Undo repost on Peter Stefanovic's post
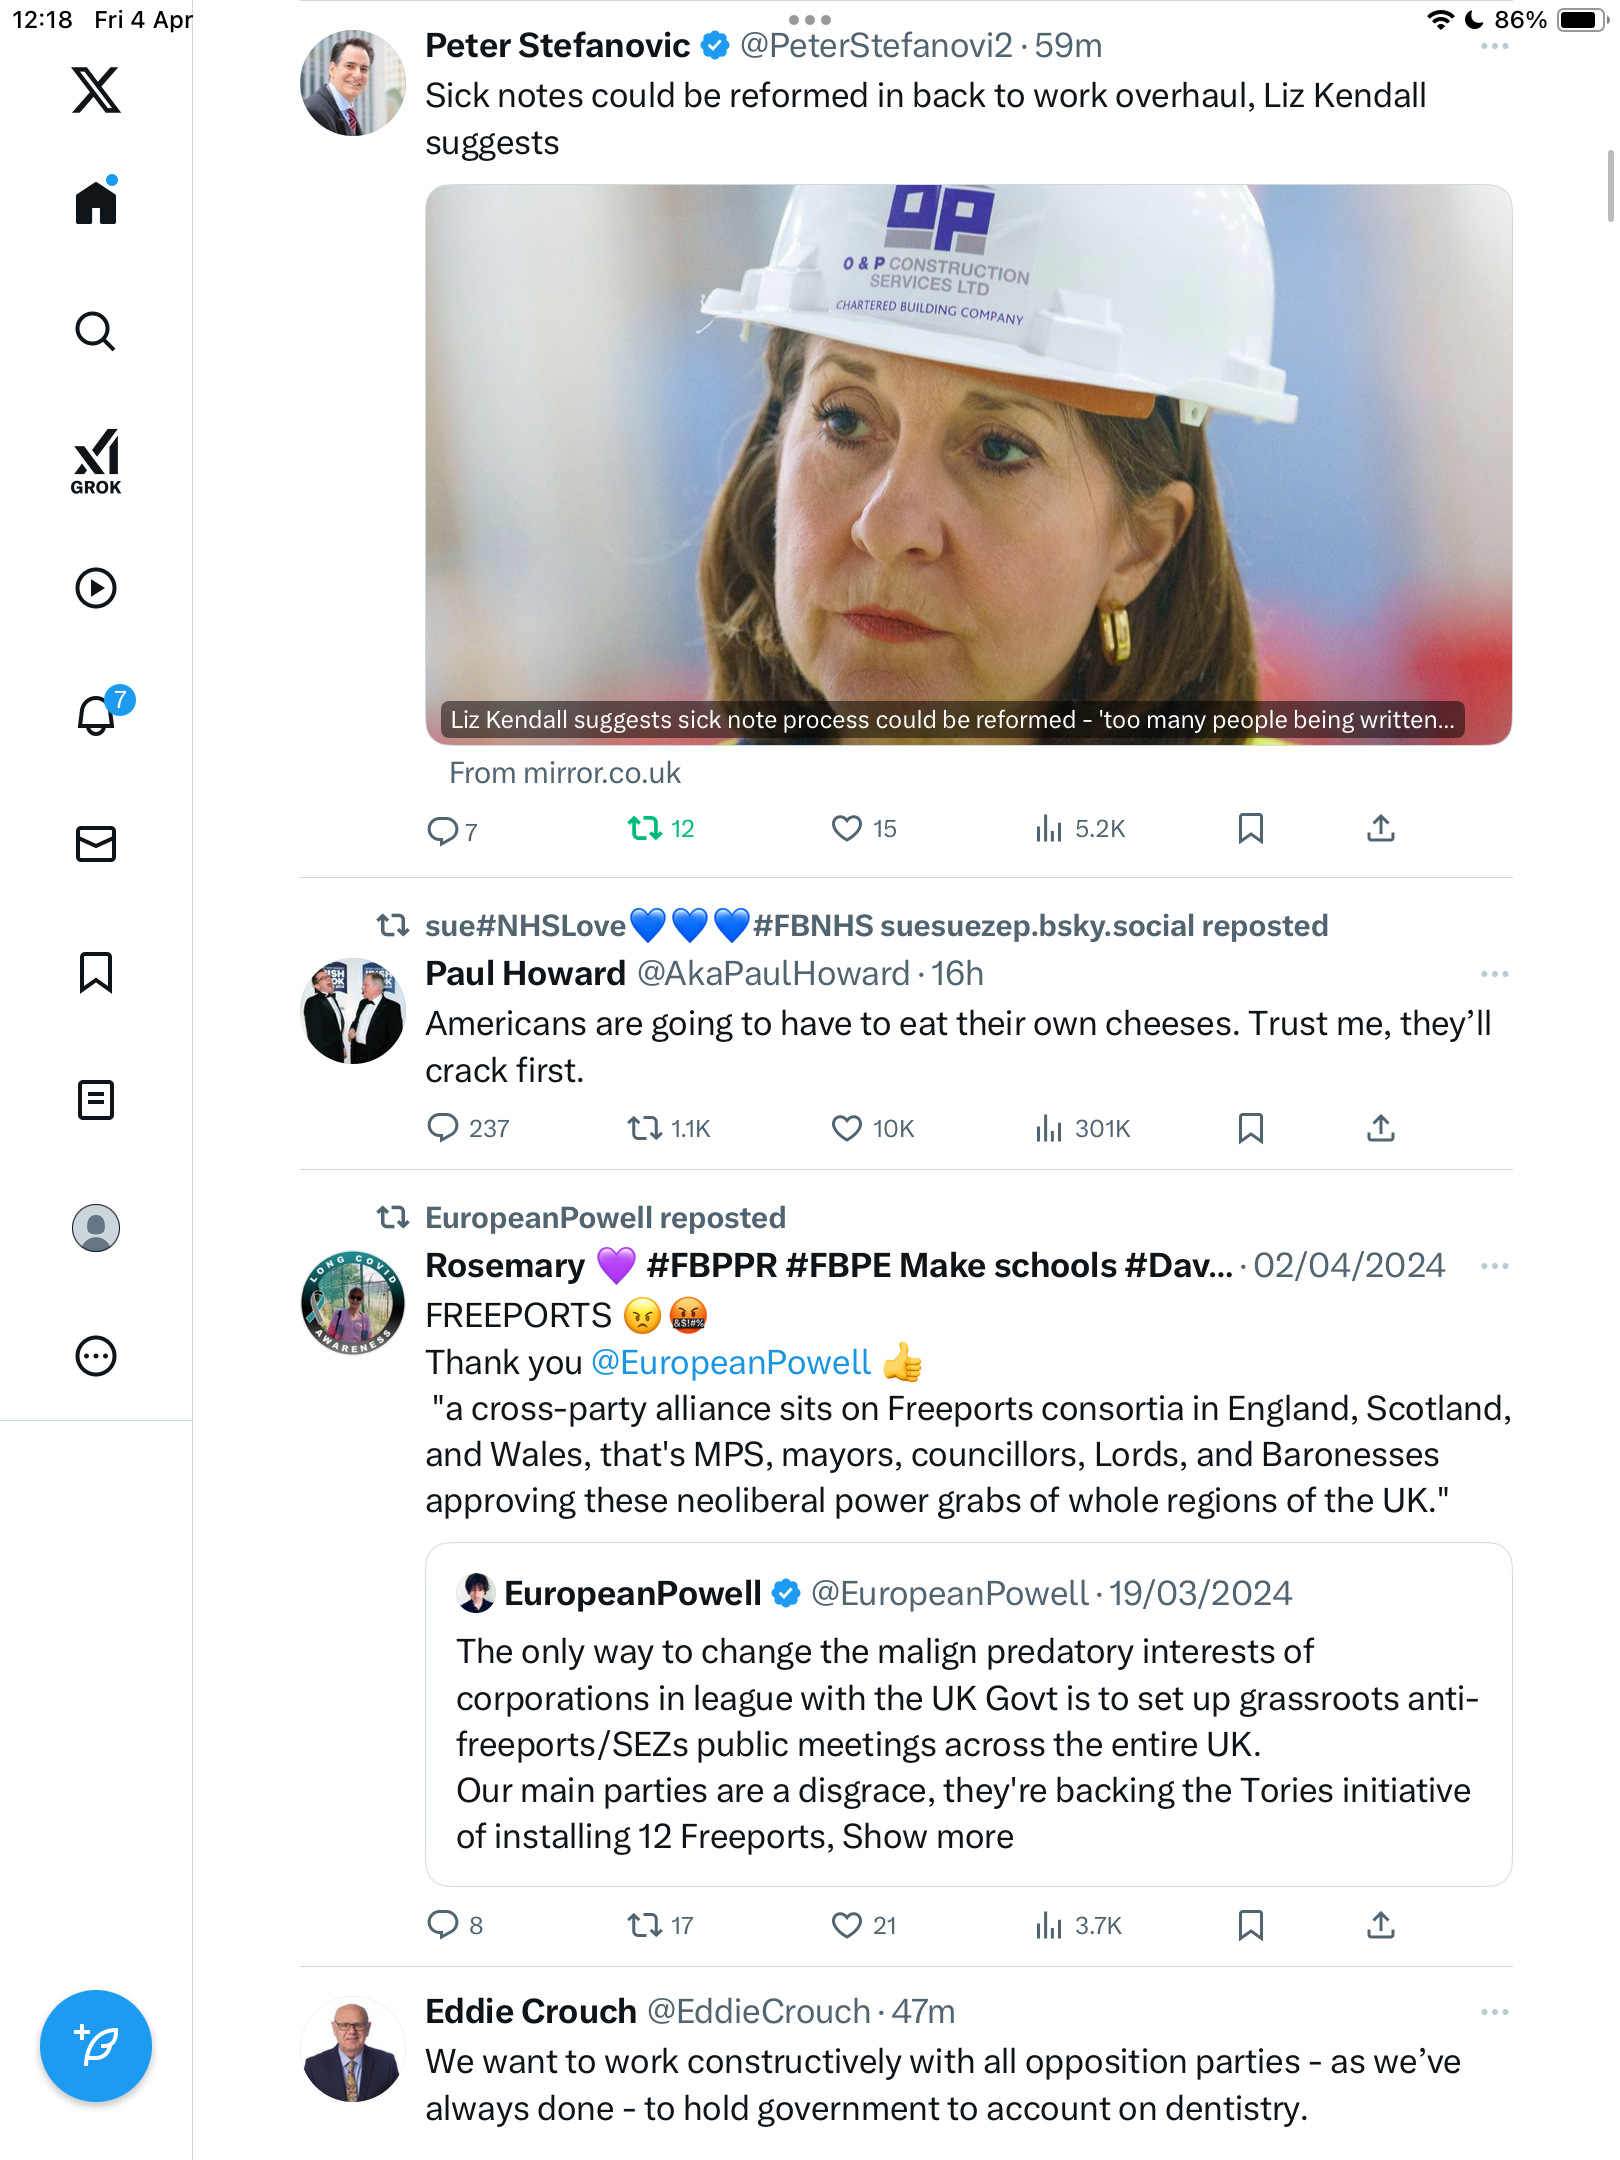 tap(661, 829)
